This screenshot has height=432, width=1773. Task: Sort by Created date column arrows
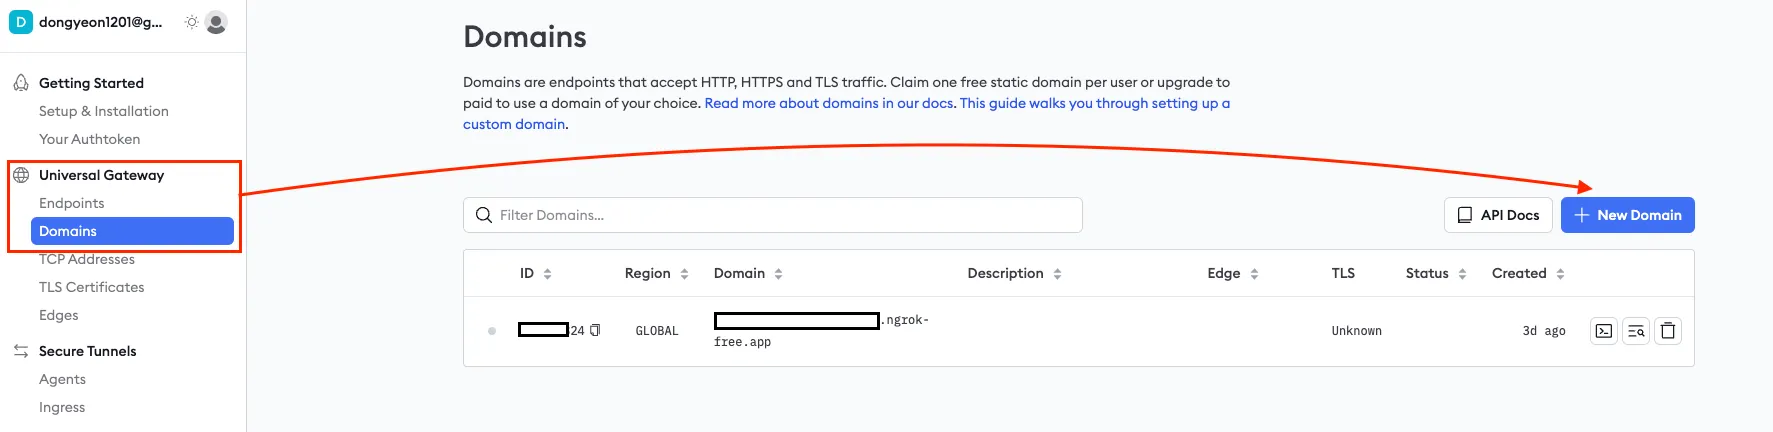(x=1560, y=274)
